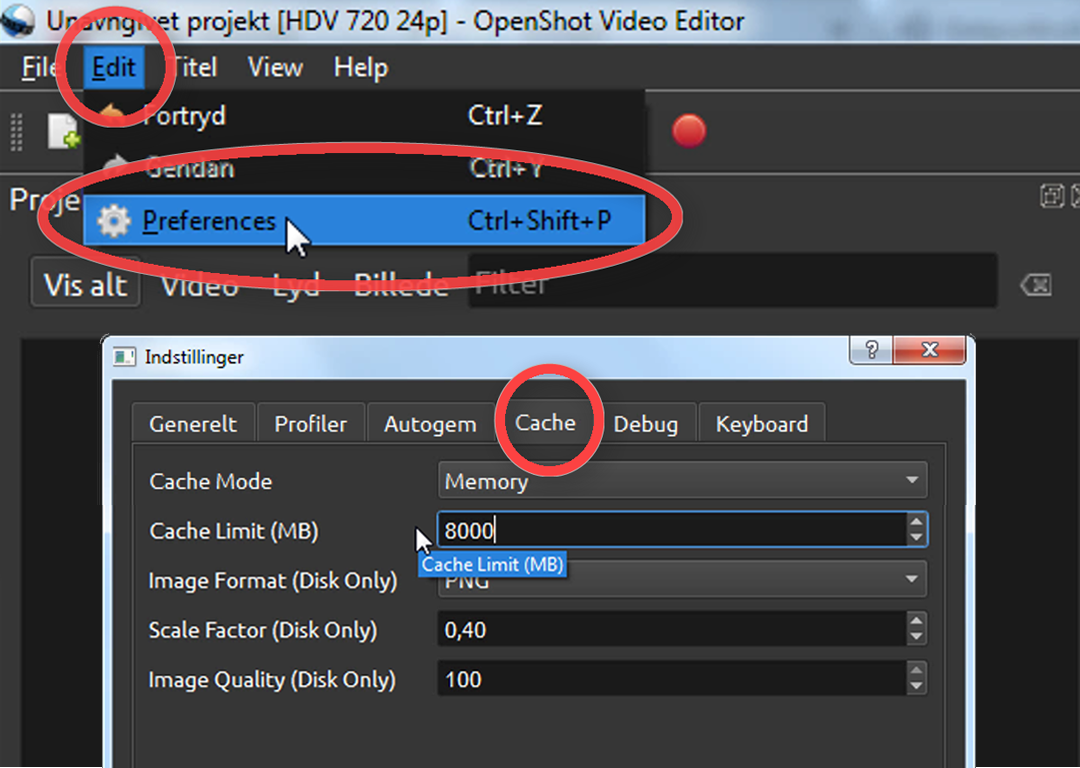Screen dimensions: 1080x768
Task: Click the red record export button
Action: point(689,131)
